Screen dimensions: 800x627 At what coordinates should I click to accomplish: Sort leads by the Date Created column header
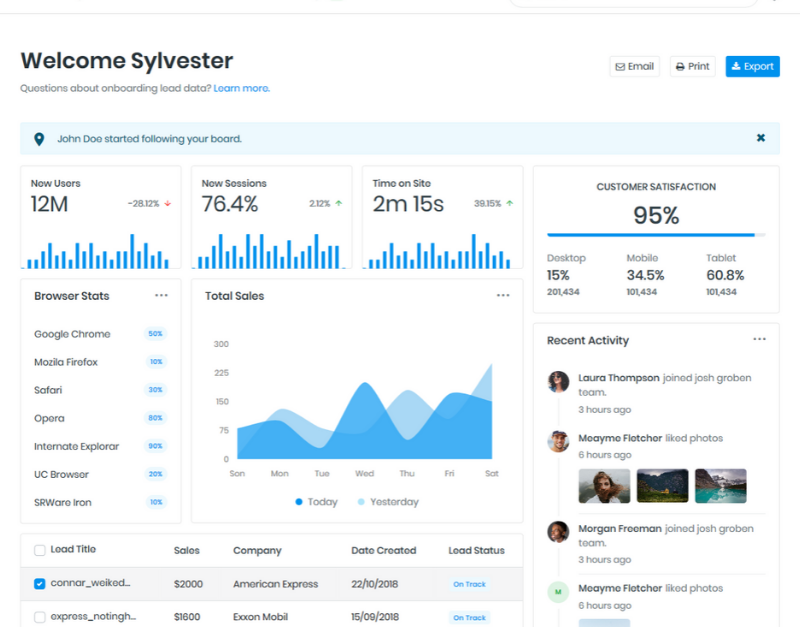tap(383, 550)
